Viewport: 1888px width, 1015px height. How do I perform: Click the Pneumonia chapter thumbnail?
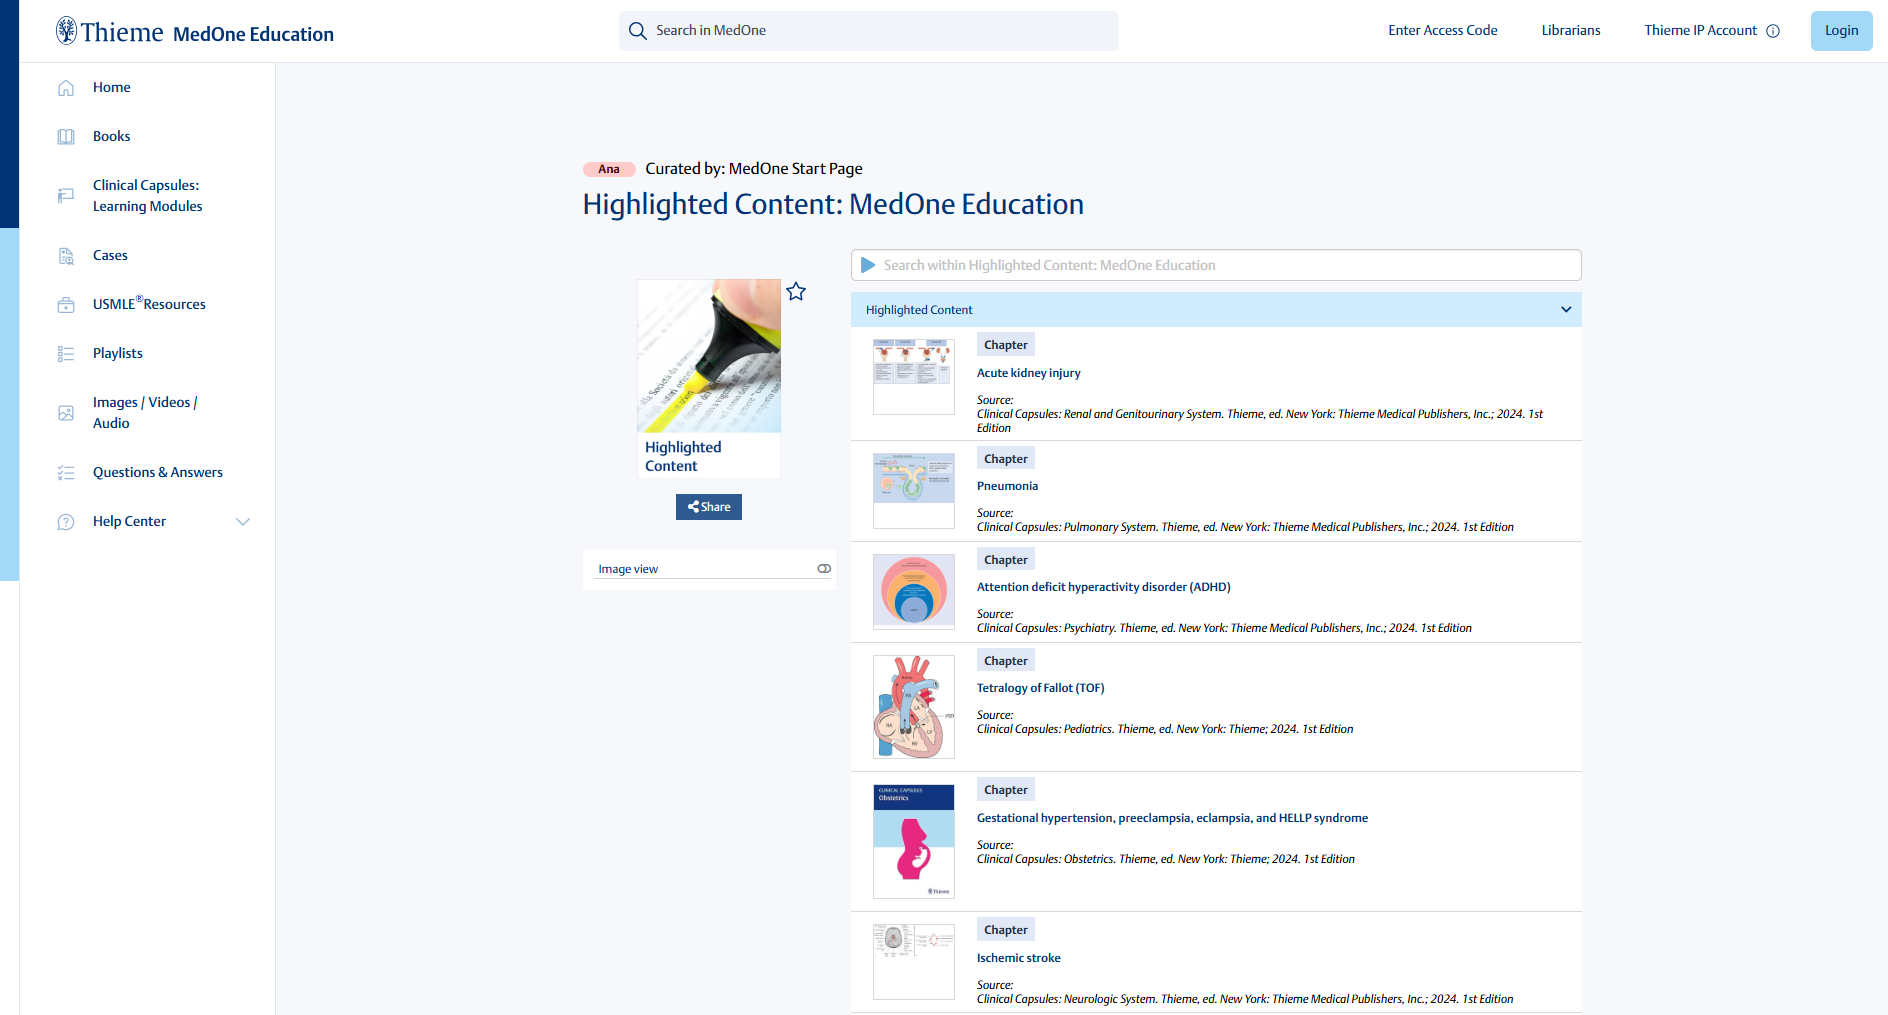(x=914, y=490)
